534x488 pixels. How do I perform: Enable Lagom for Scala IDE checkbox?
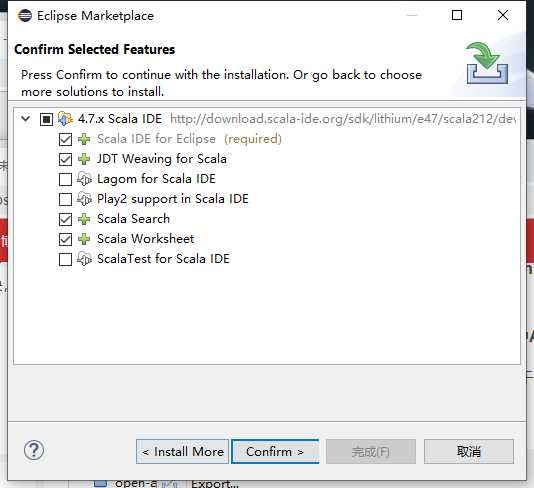65,179
